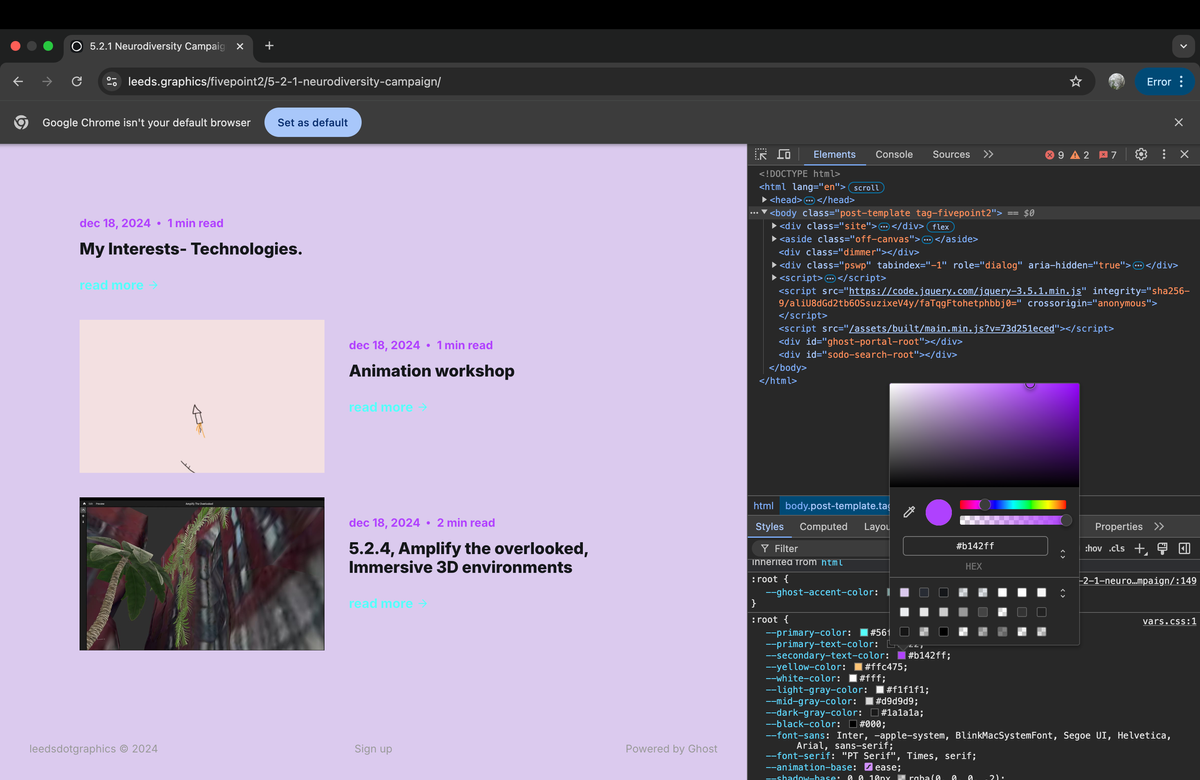Select the inspect element cursor icon

tap(761, 154)
